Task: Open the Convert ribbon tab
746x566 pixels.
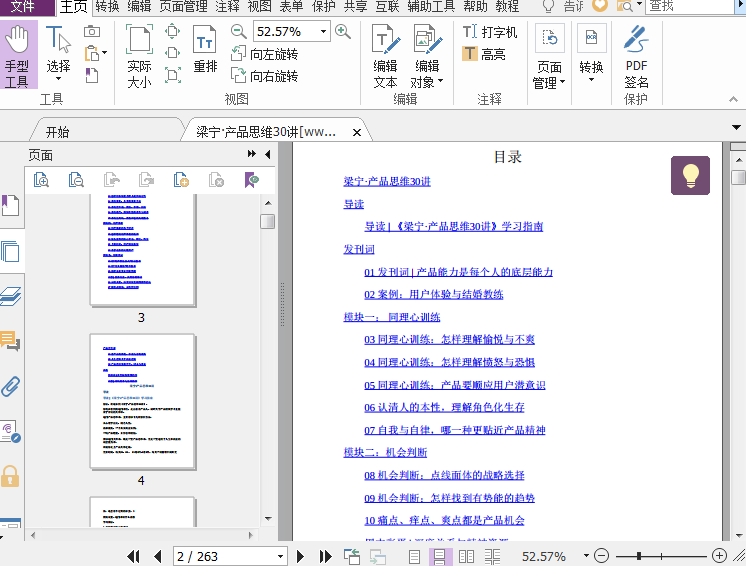Action: (107, 7)
